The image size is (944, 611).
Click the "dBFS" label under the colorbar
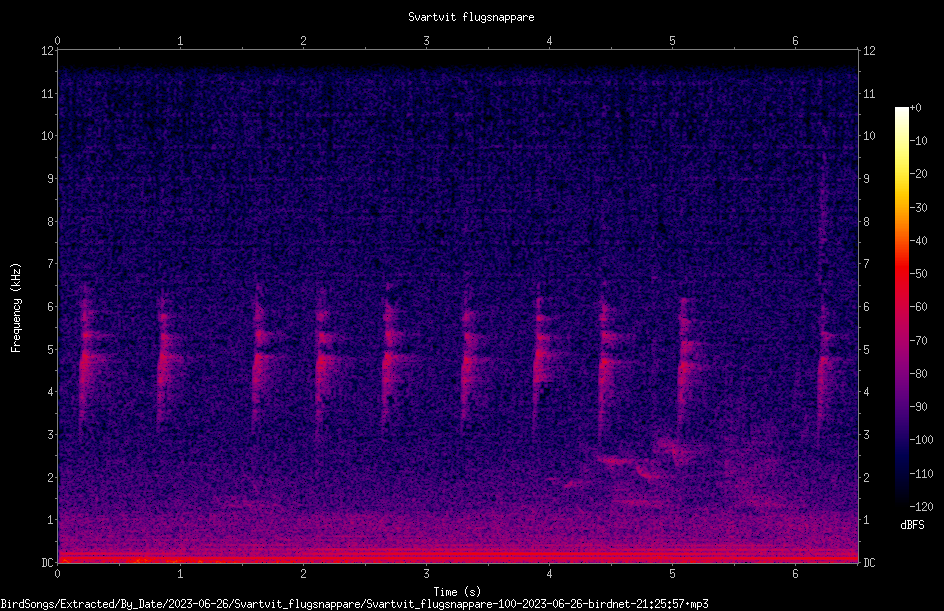click(x=912, y=525)
